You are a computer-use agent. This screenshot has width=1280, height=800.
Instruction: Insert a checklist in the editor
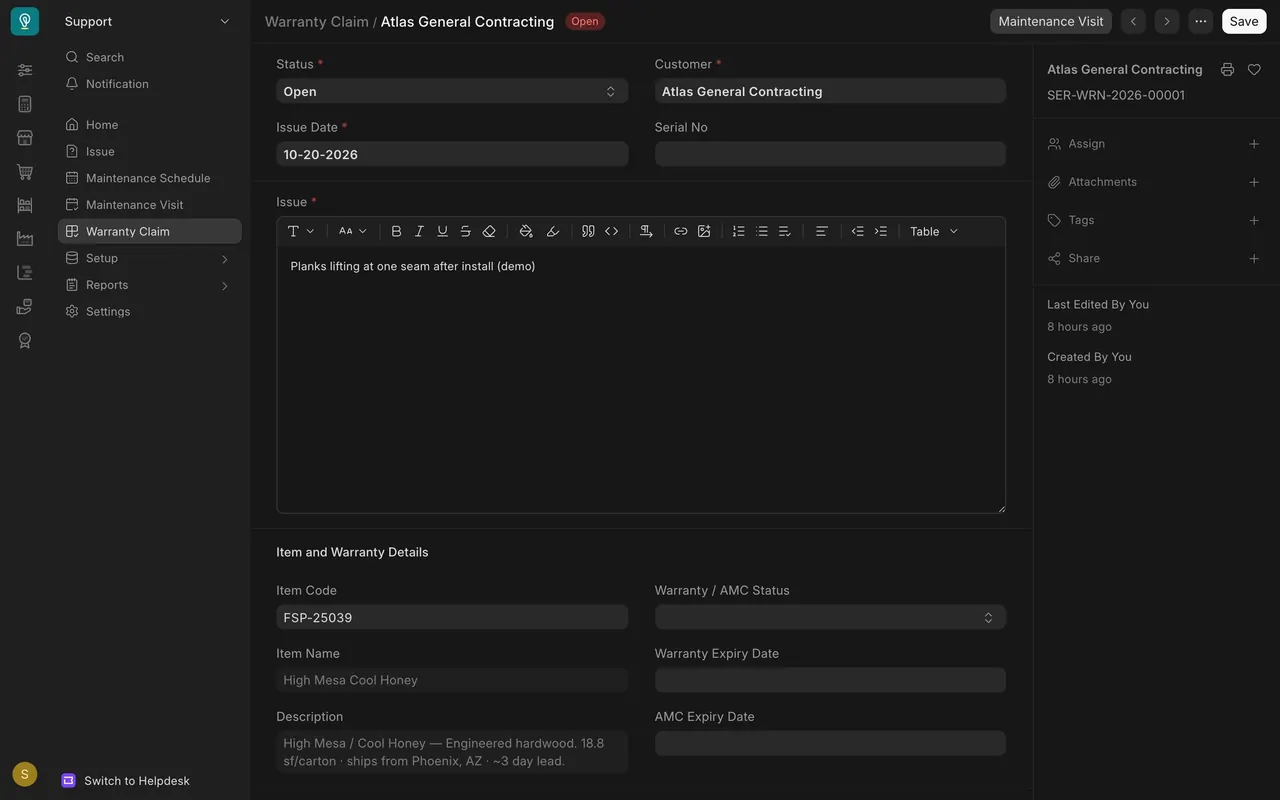point(785,231)
